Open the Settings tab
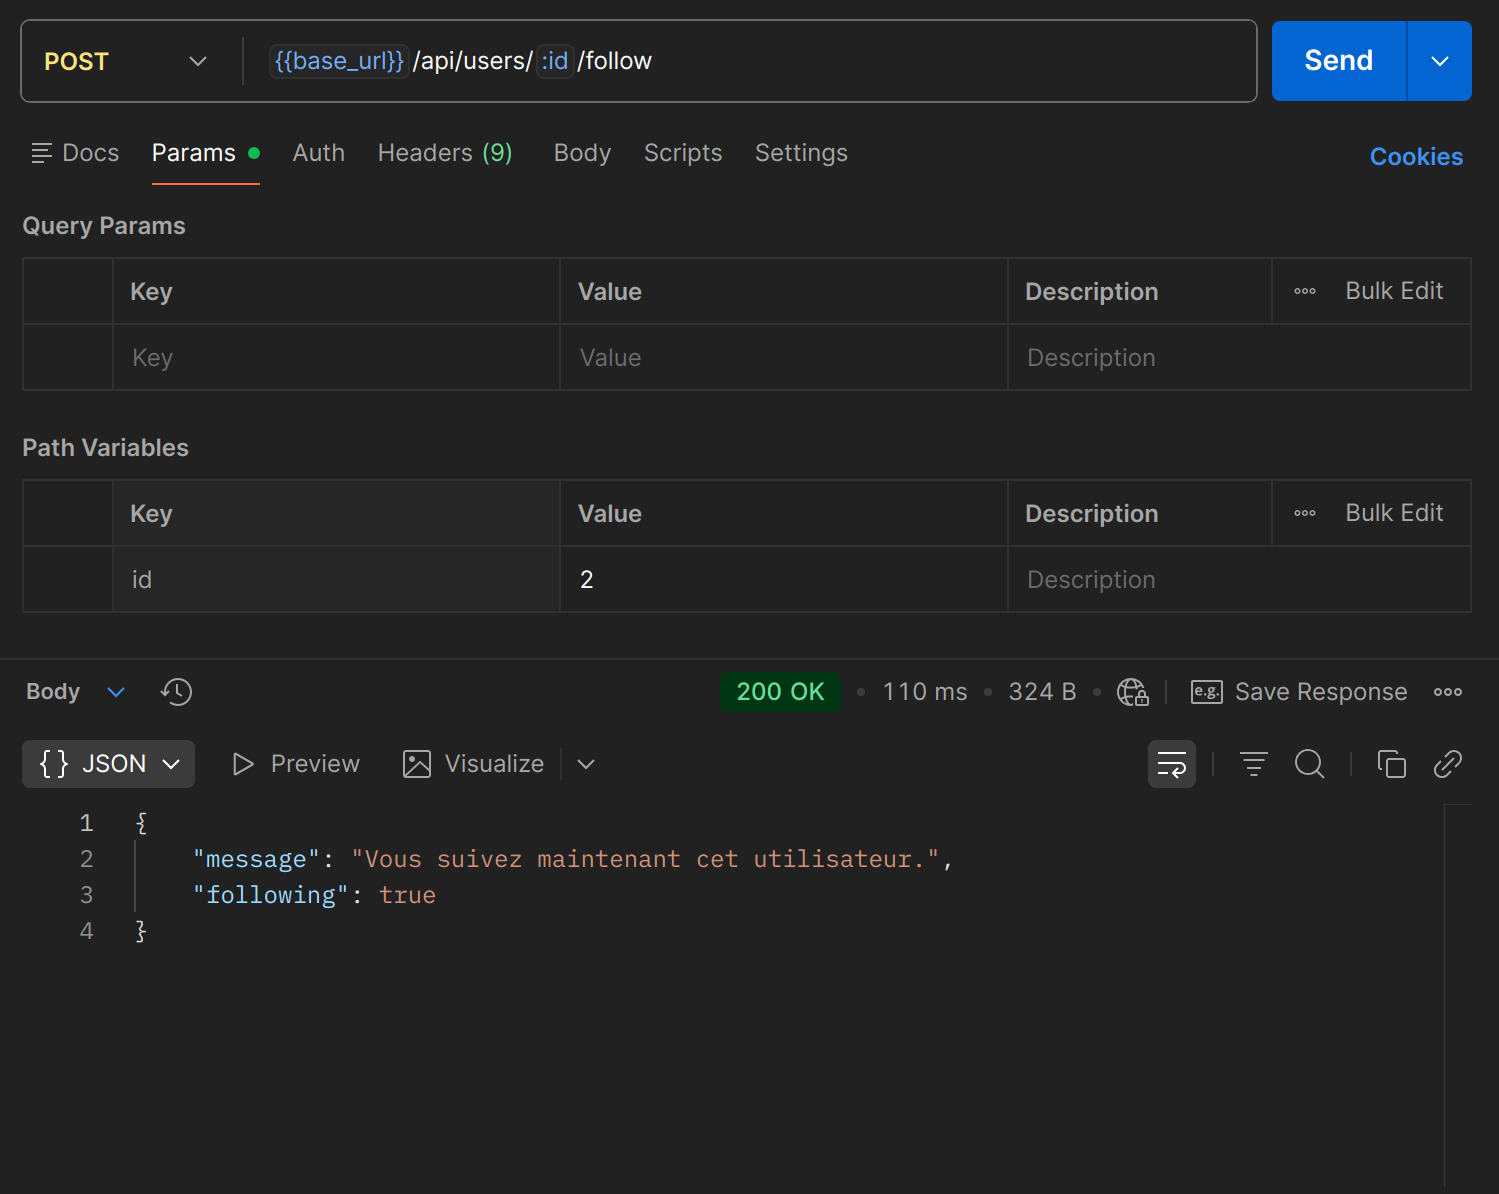The width and height of the screenshot is (1499, 1194). 801,153
